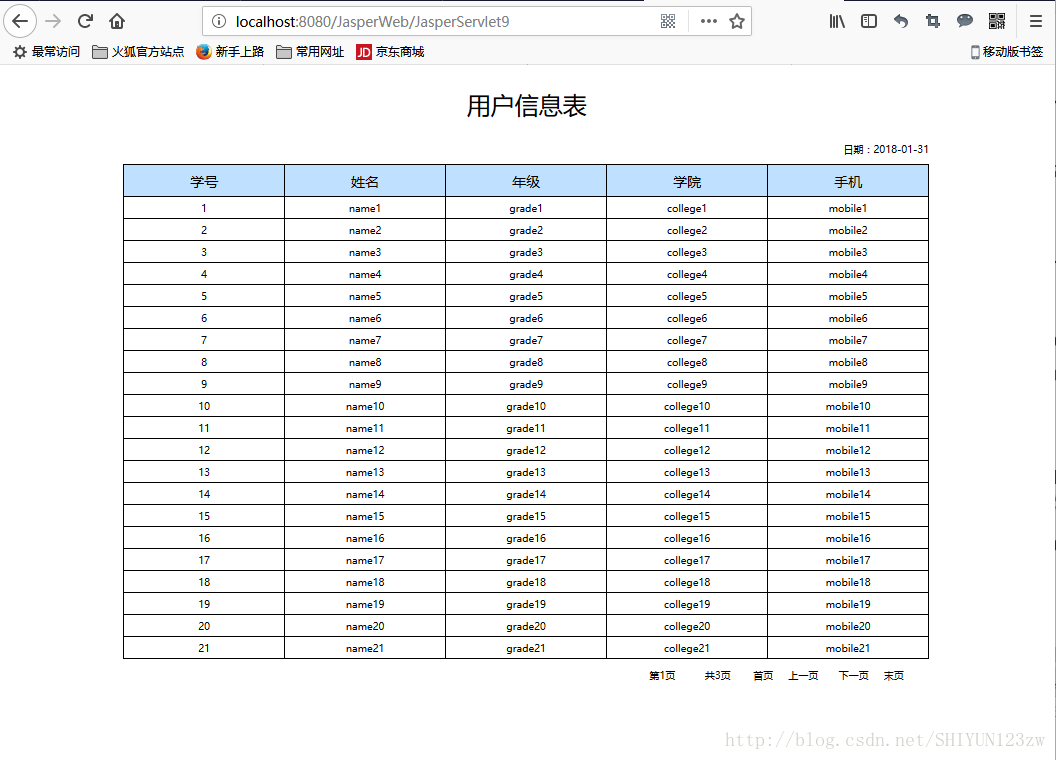Click the QR code icon in address bar

click(668, 22)
